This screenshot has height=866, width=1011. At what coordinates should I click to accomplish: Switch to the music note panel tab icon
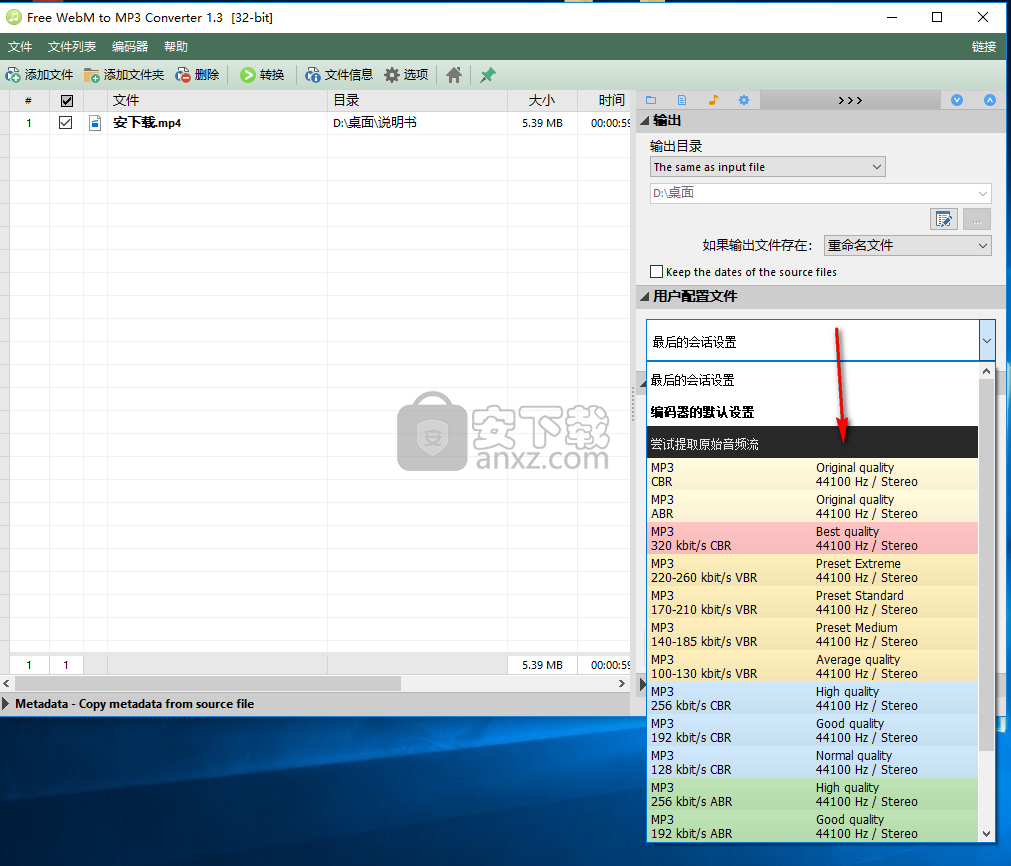pyautogui.click(x=713, y=100)
